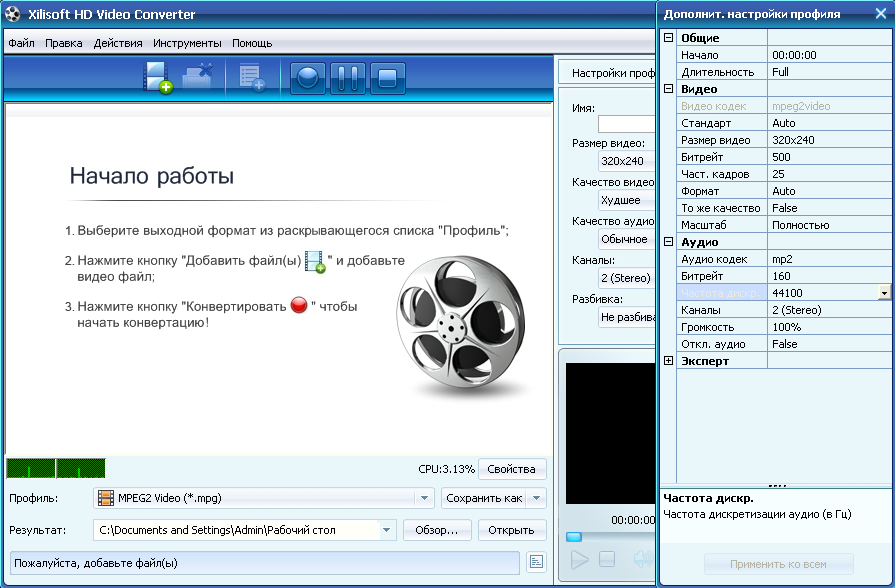The width and height of the screenshot is (895, 588).
Task: Open the Частота дискр. 44100 dropdown arrow
Action: coord(884,293)
